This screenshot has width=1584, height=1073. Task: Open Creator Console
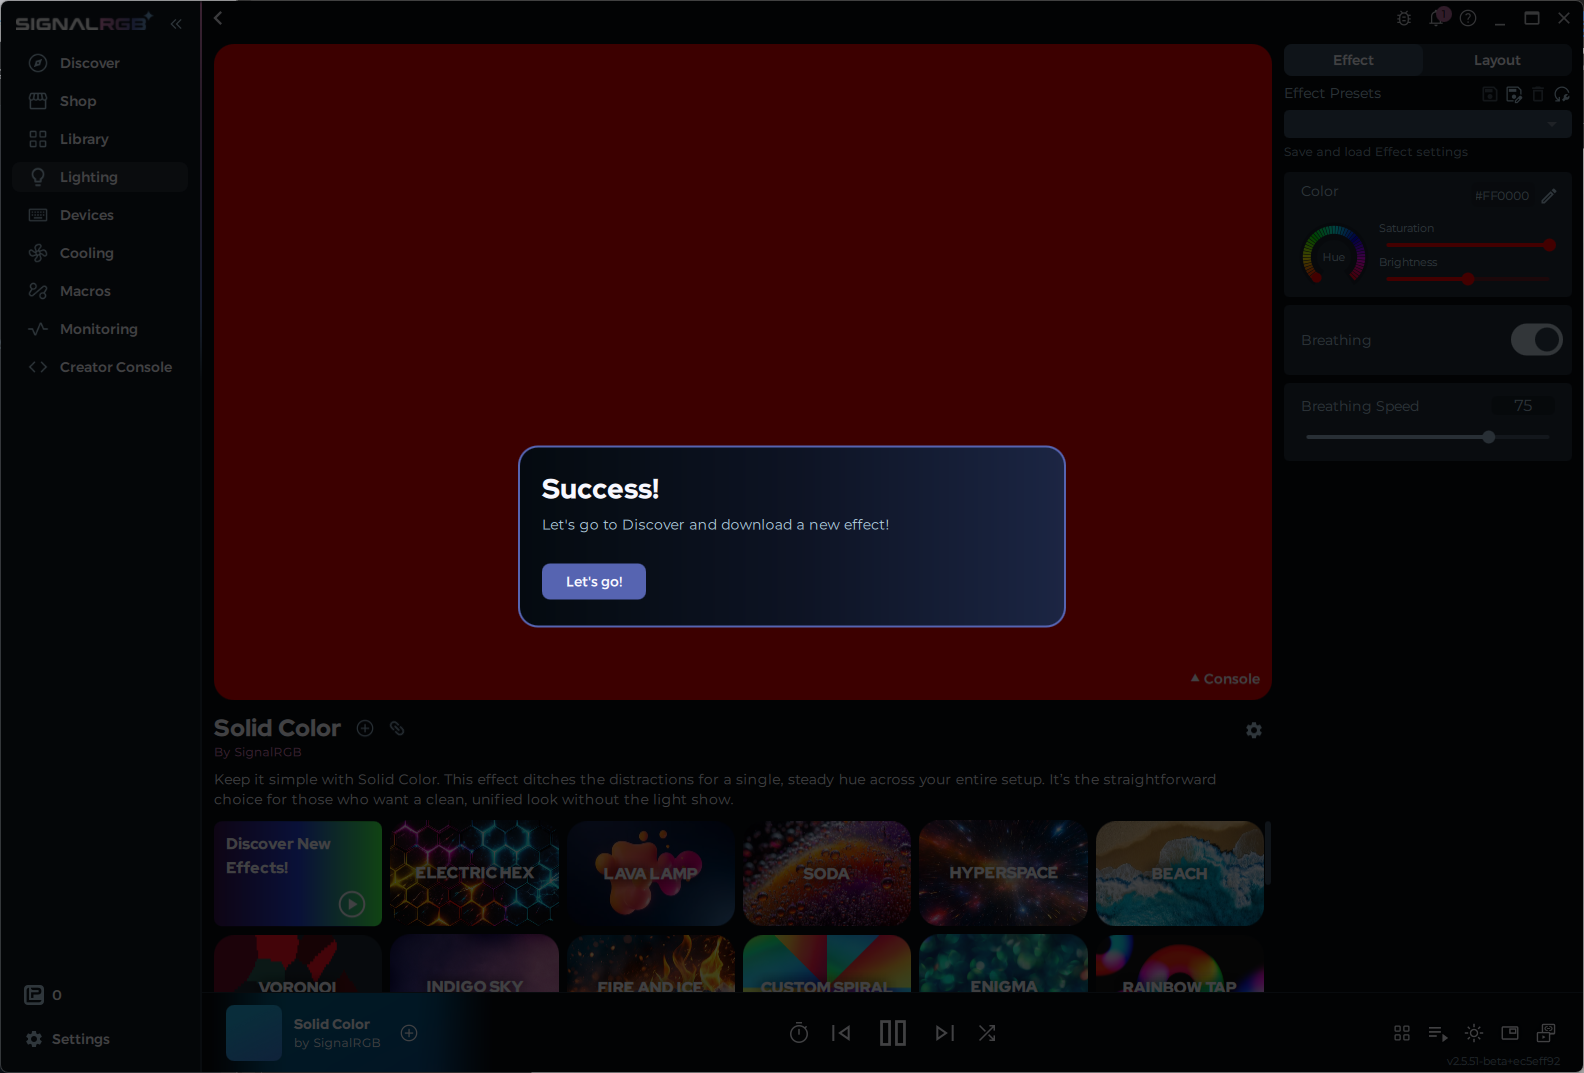99,367
